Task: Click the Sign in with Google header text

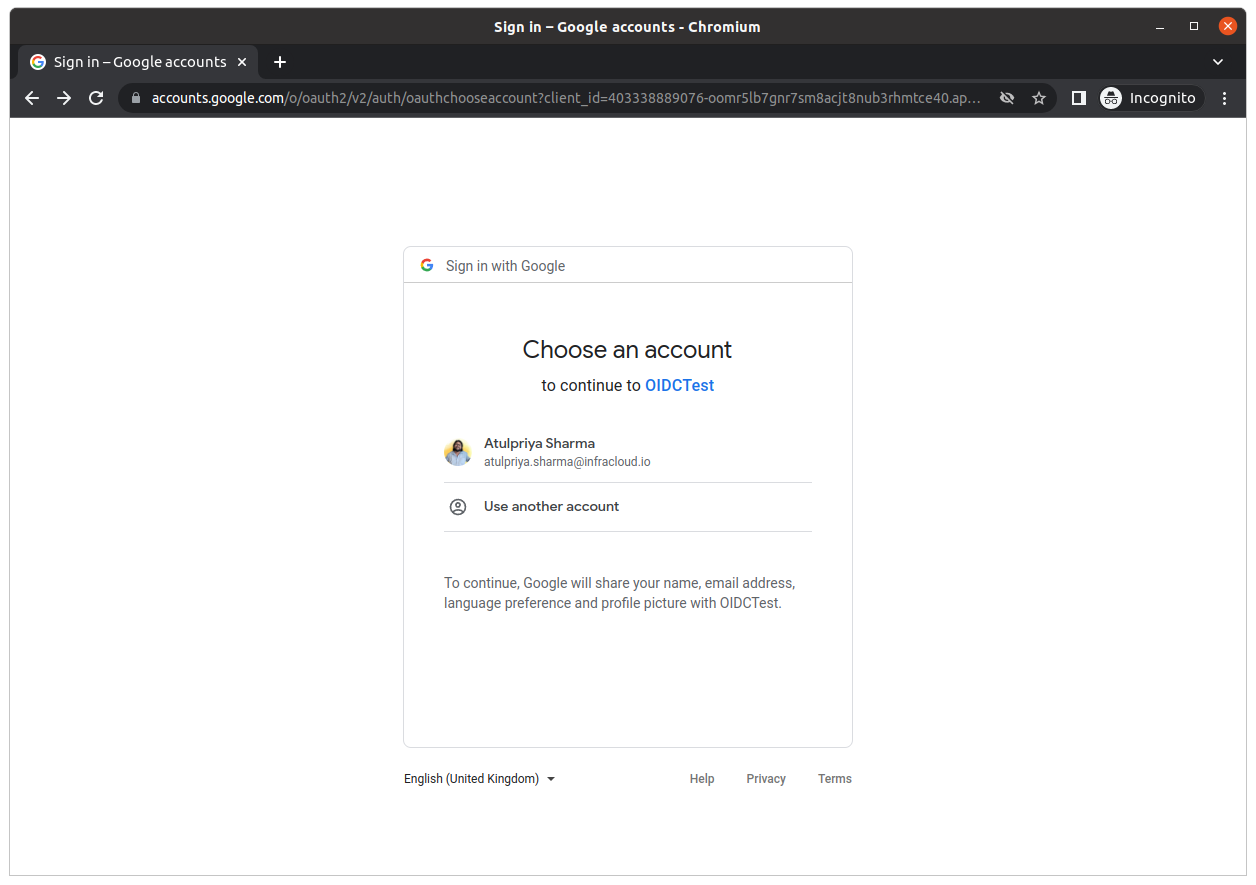Action: coord(505,266)
